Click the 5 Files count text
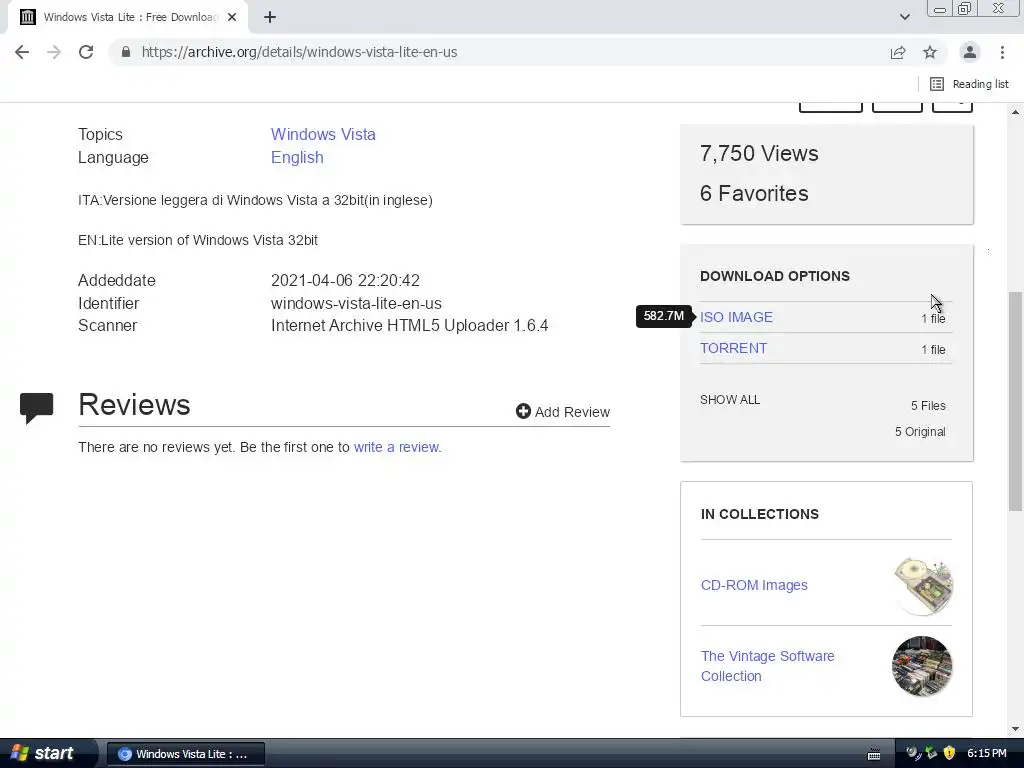 pyautogui.click(x=928, y=406)
